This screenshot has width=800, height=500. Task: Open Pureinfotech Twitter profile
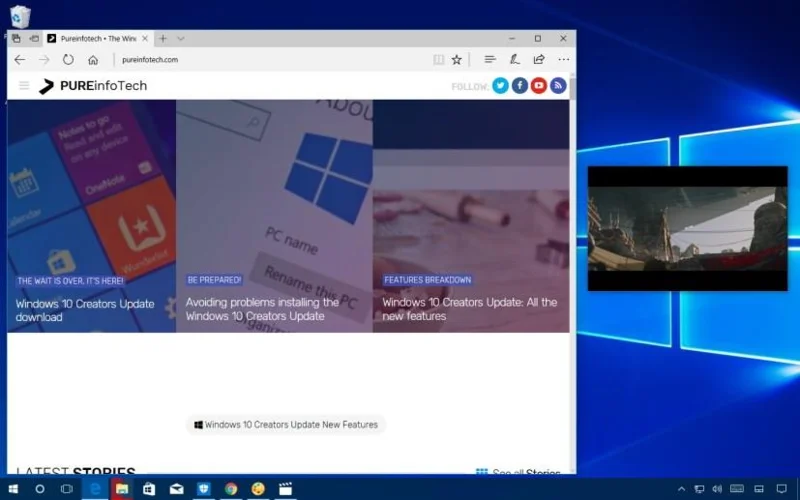pyautogui.click(x=501, y=85)
